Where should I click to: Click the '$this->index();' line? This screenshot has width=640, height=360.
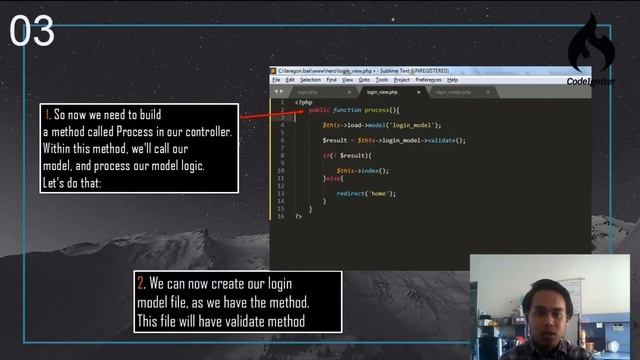(x=362, y=171)
